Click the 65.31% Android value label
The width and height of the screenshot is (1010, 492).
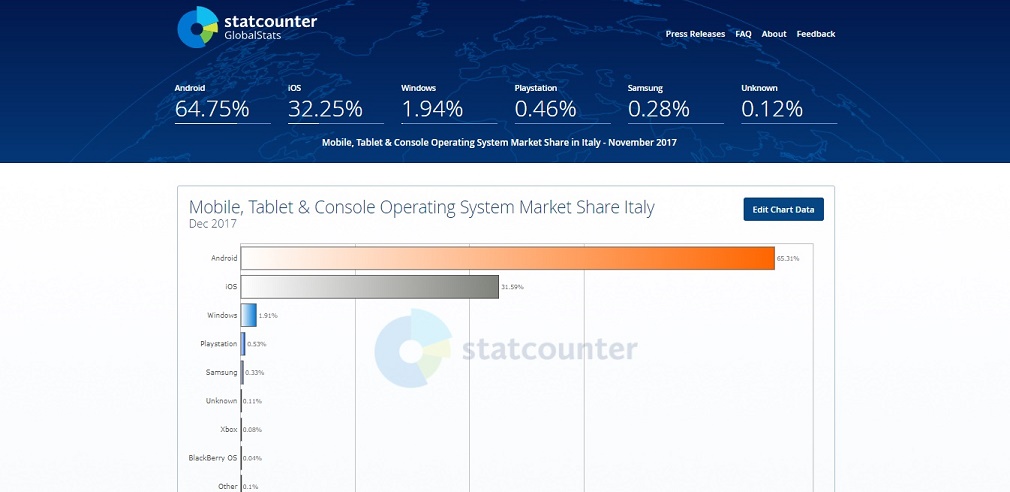788,258
